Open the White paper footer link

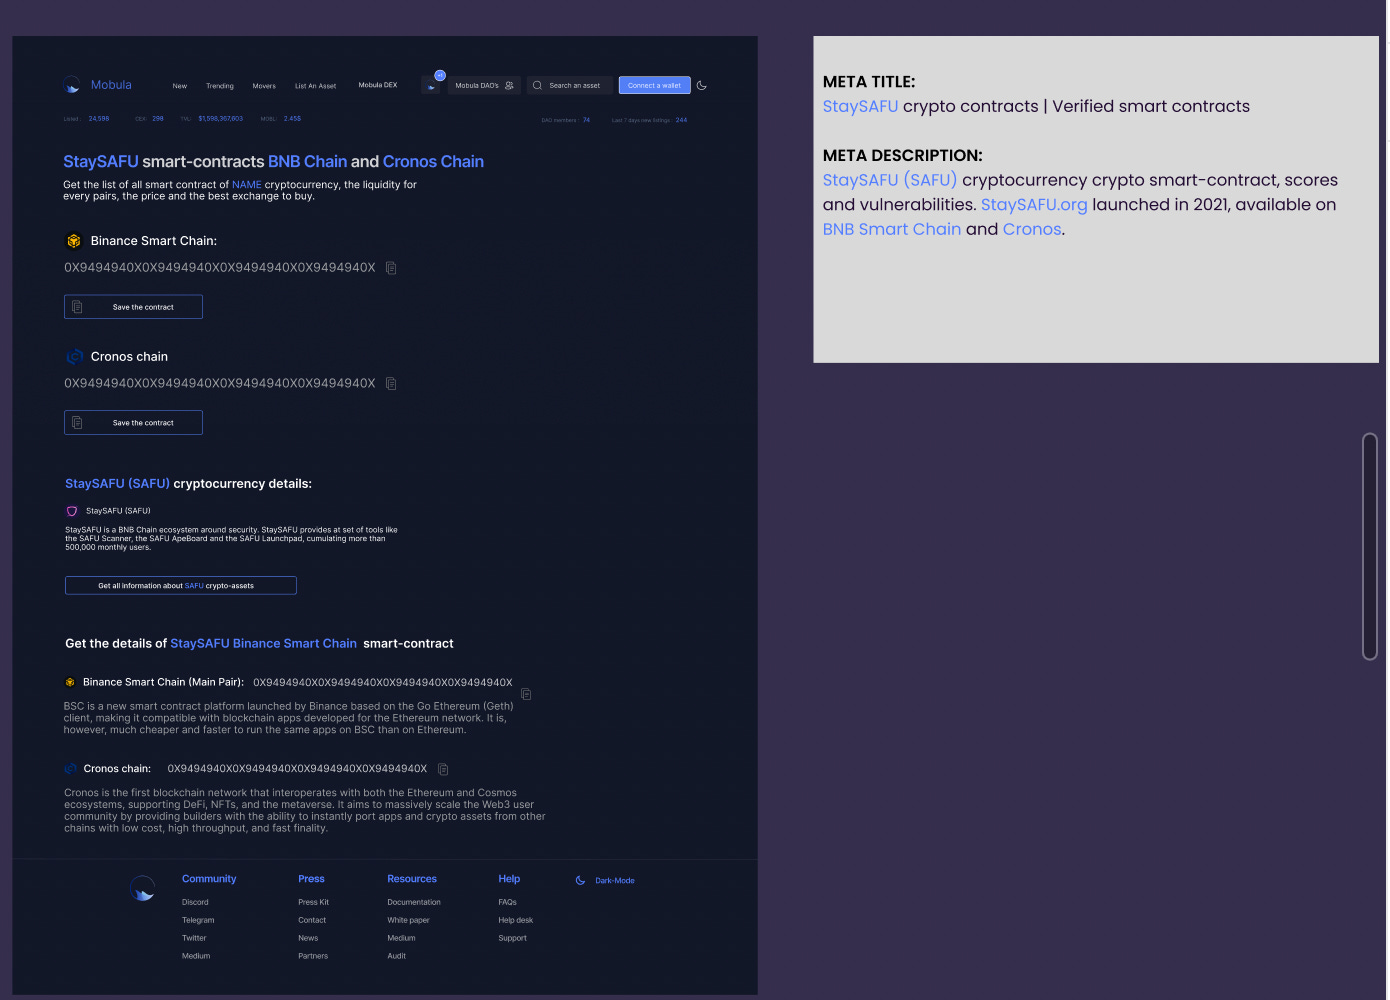pyautogui.click(x=408, y=920)
